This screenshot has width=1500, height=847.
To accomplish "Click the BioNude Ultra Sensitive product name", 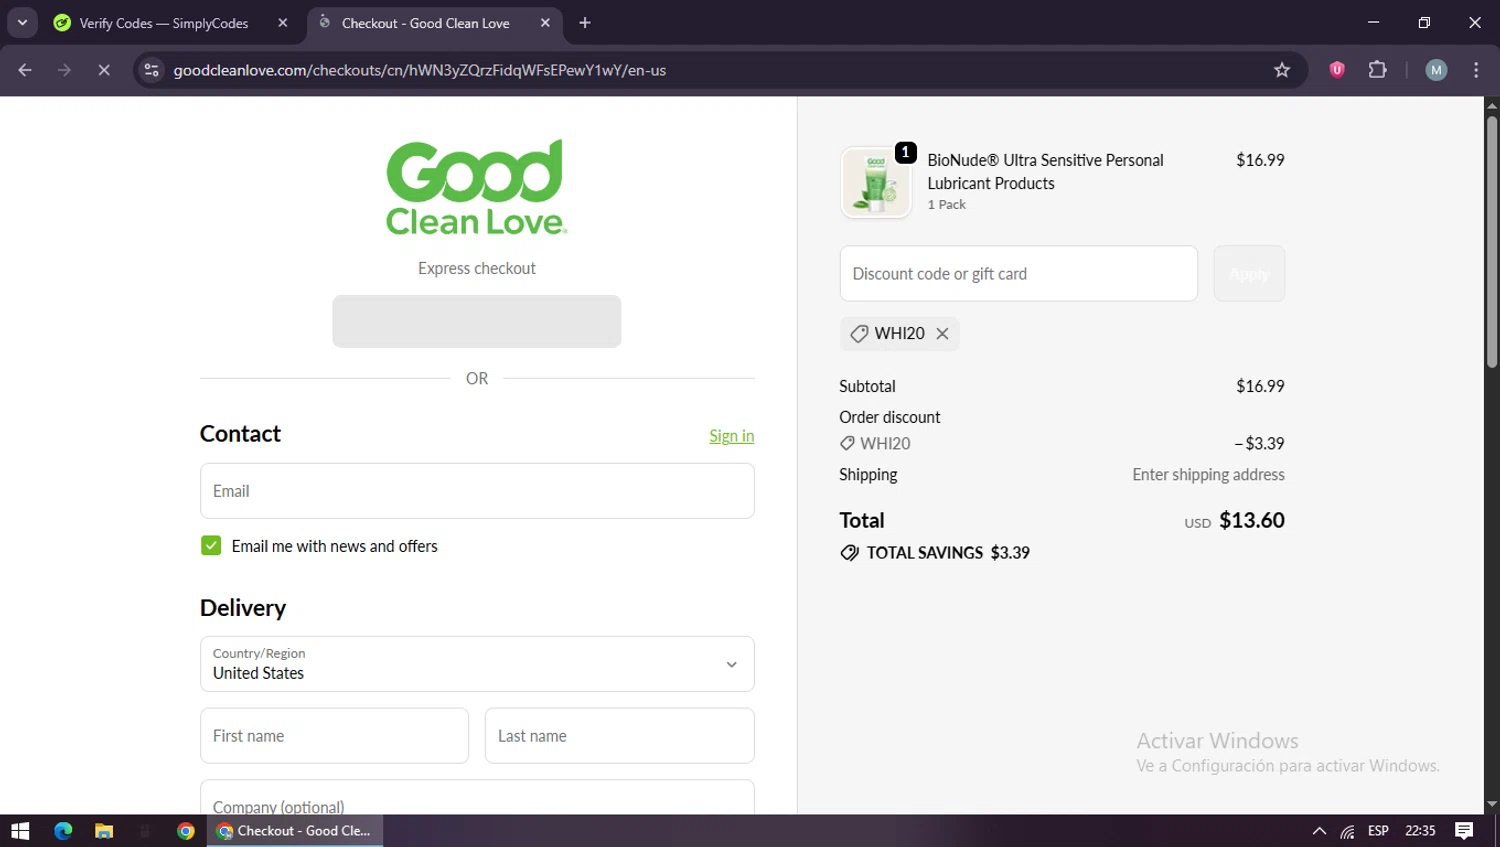I will (1045, 172).
